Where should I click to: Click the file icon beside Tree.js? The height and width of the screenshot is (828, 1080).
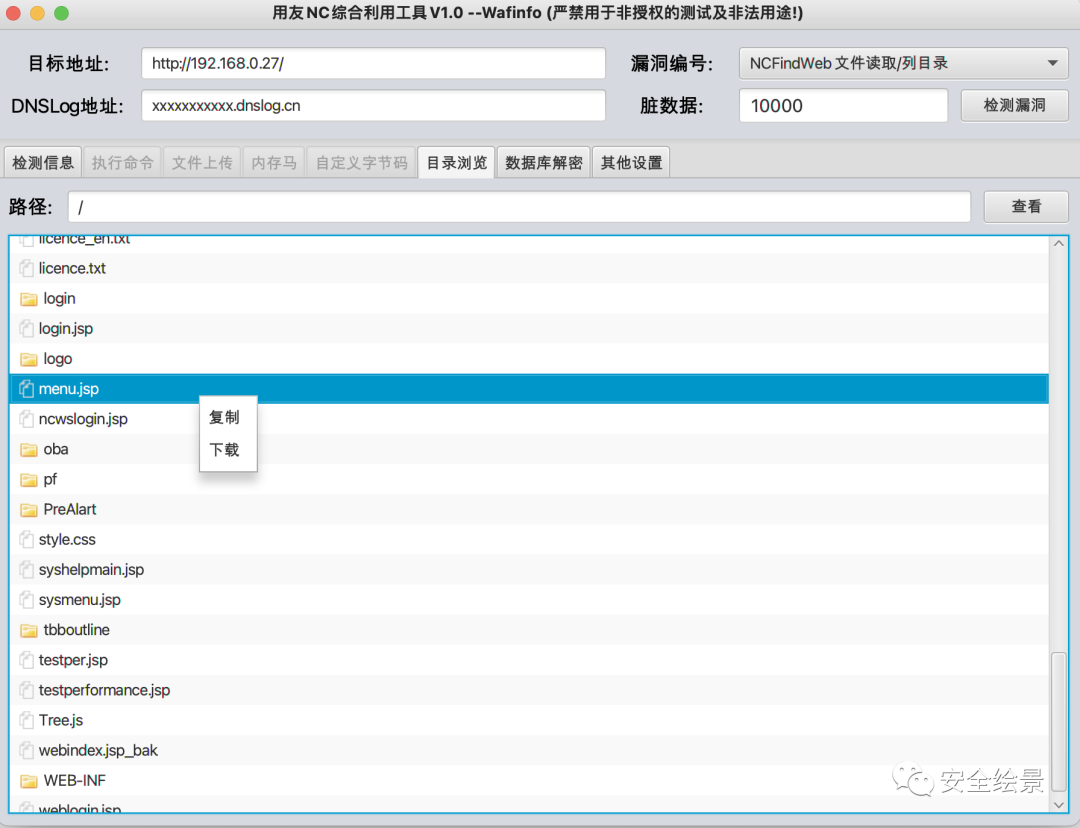click(x=27, y=721)
